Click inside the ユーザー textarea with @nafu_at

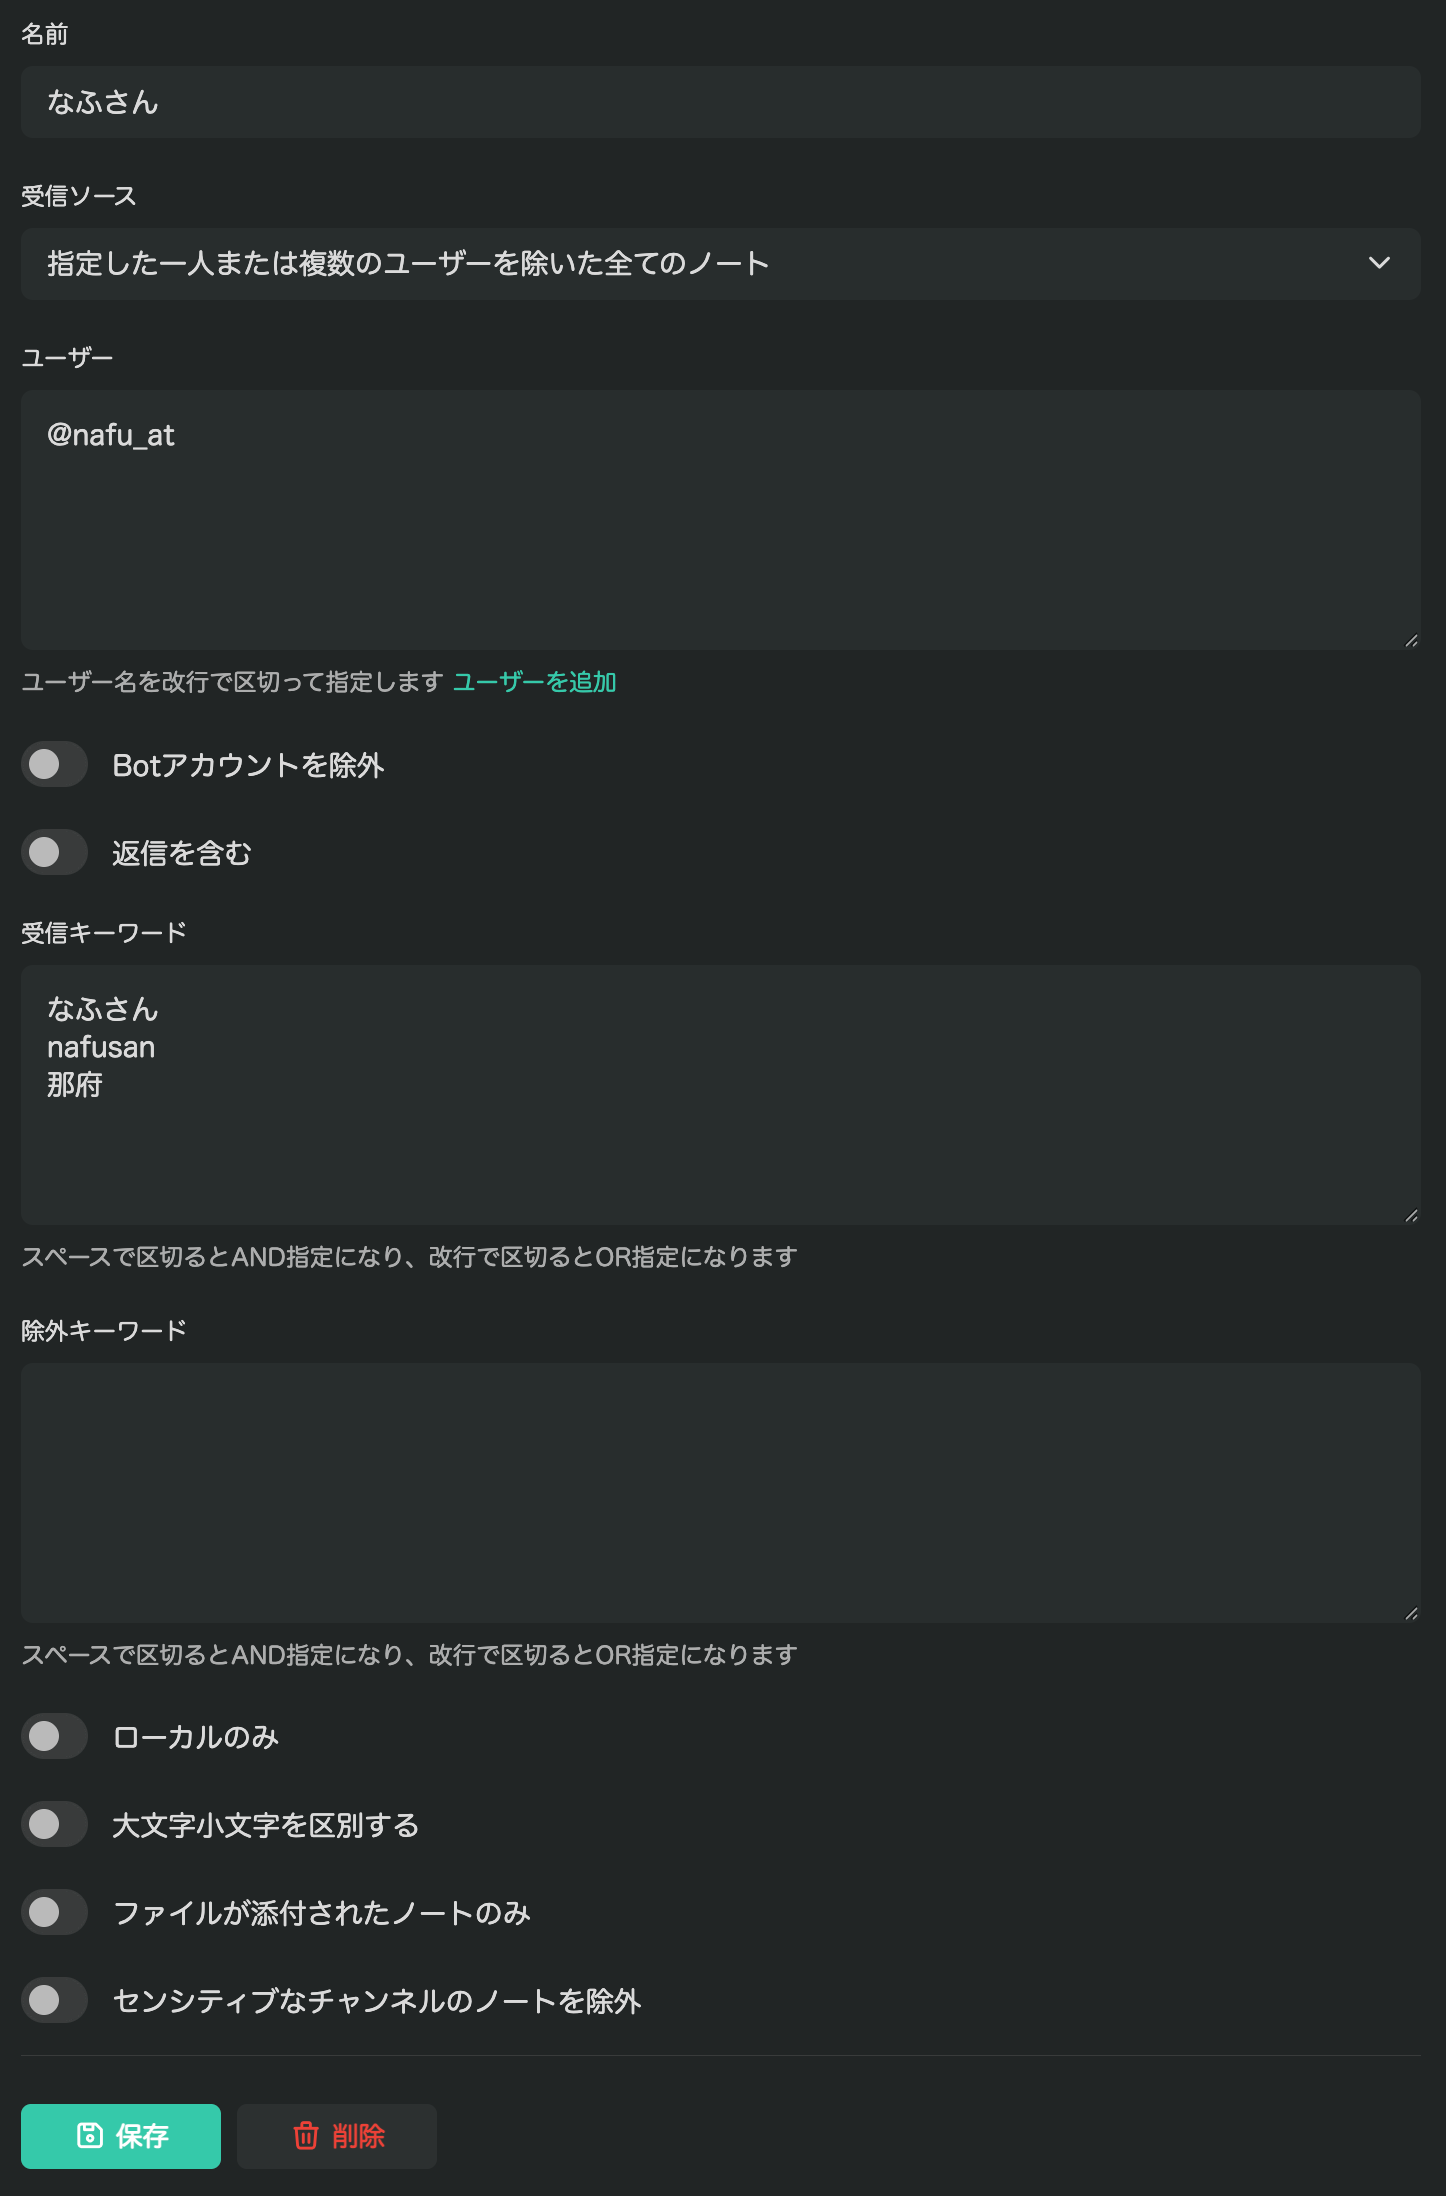pyautogui.click(x=720, y=520)
